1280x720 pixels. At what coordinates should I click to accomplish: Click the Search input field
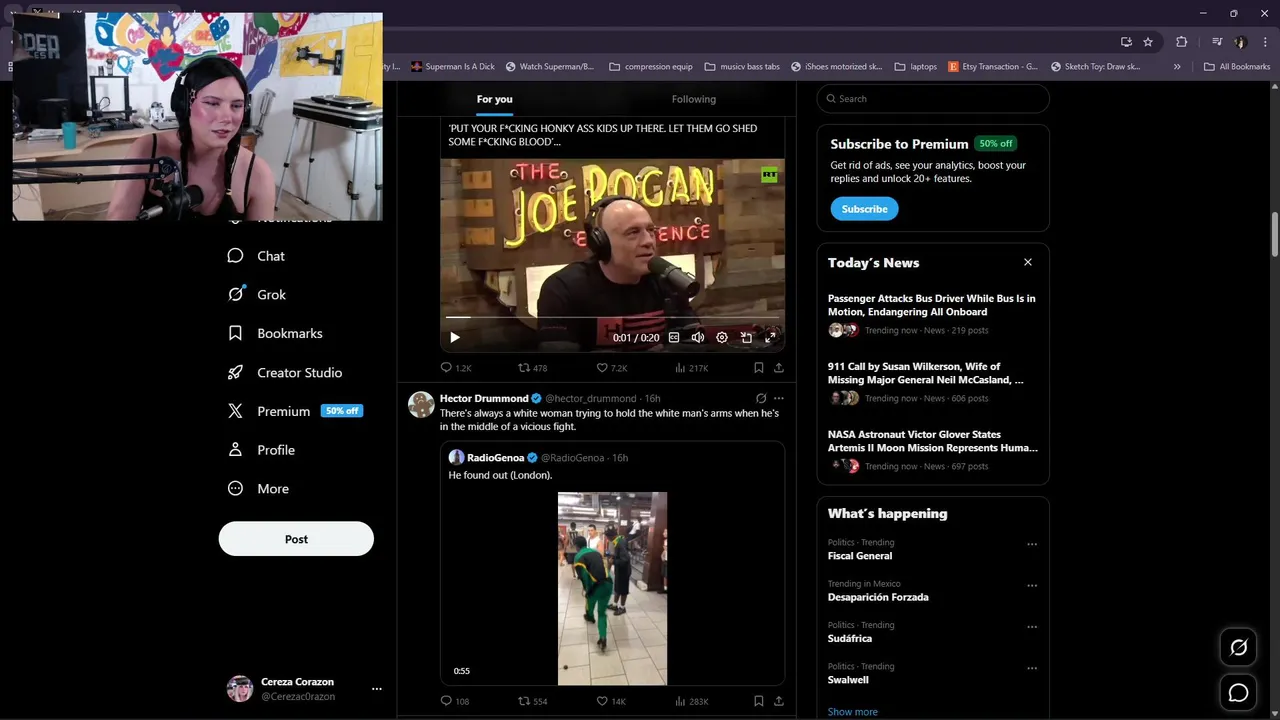tap(933, 99)
